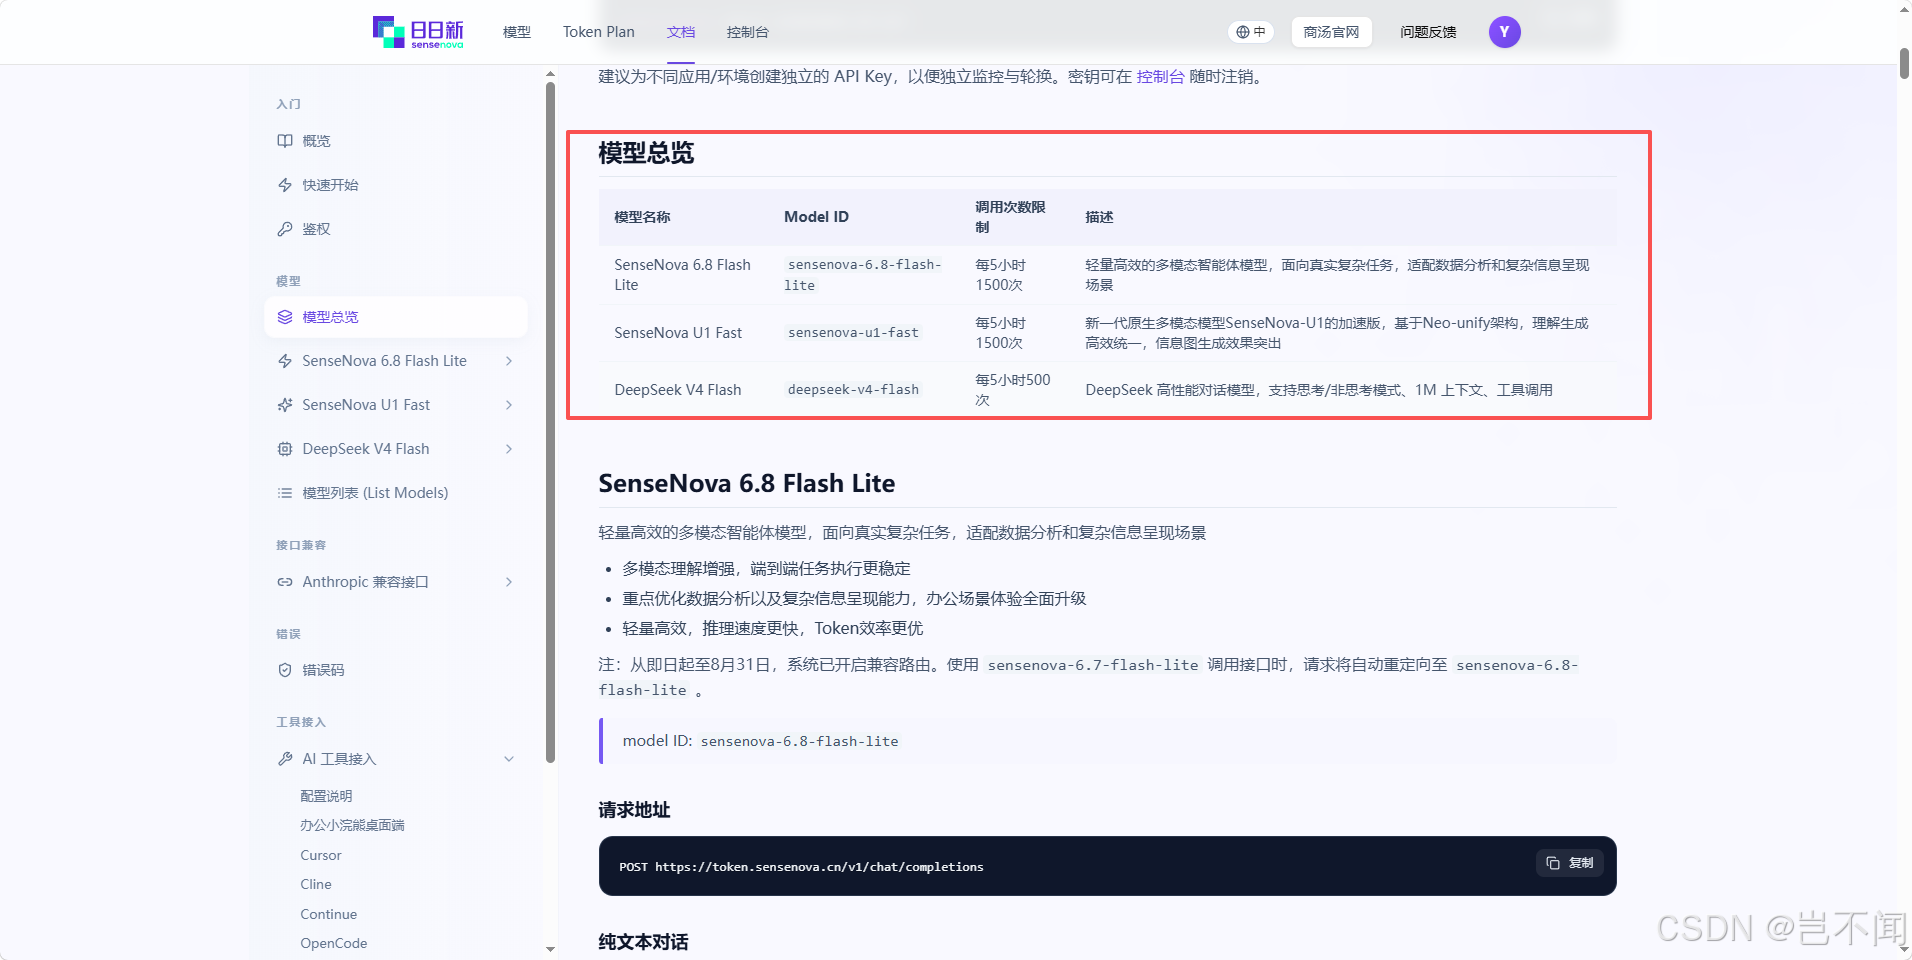This screenshot has width=1912, height=960.
Task: Open the 模型 top navigation item
Action: coord(516,32)
